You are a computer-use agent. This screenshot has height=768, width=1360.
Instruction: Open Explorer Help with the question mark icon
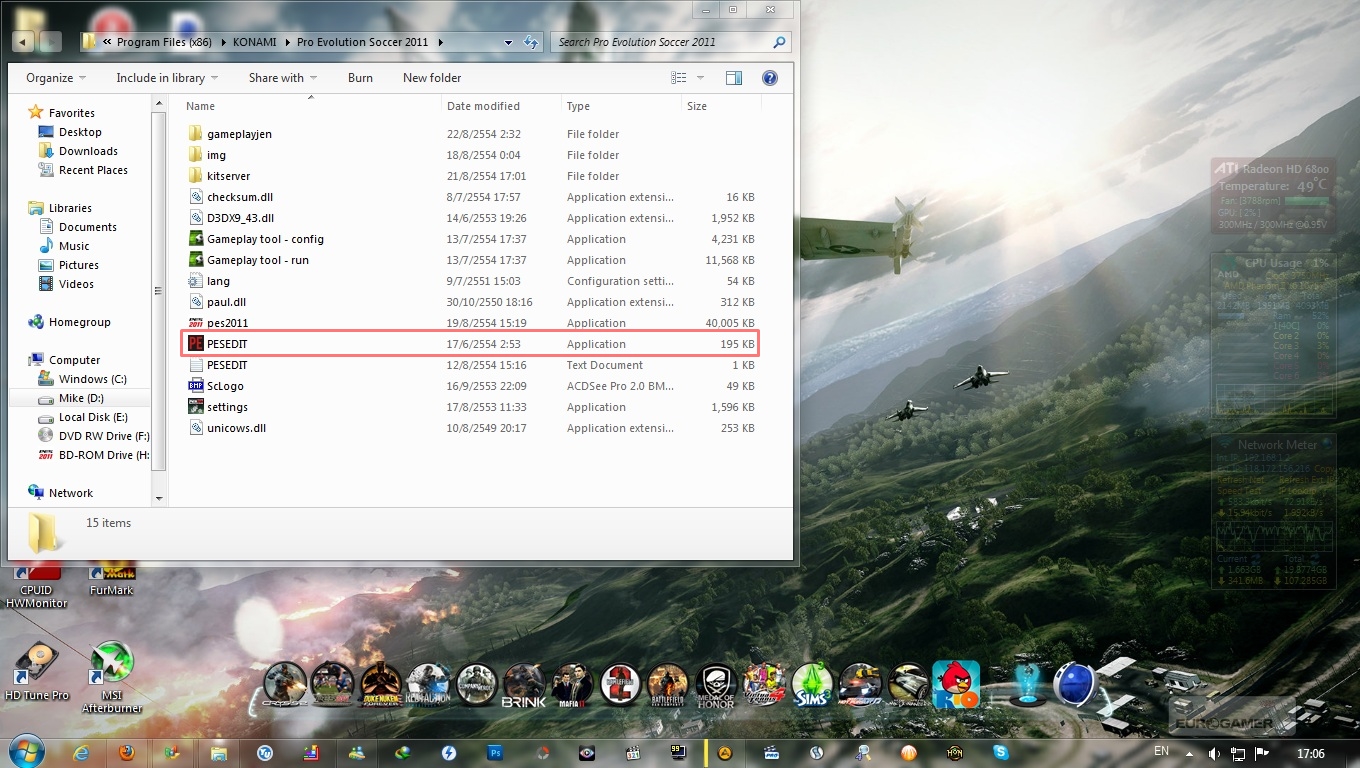770,78
